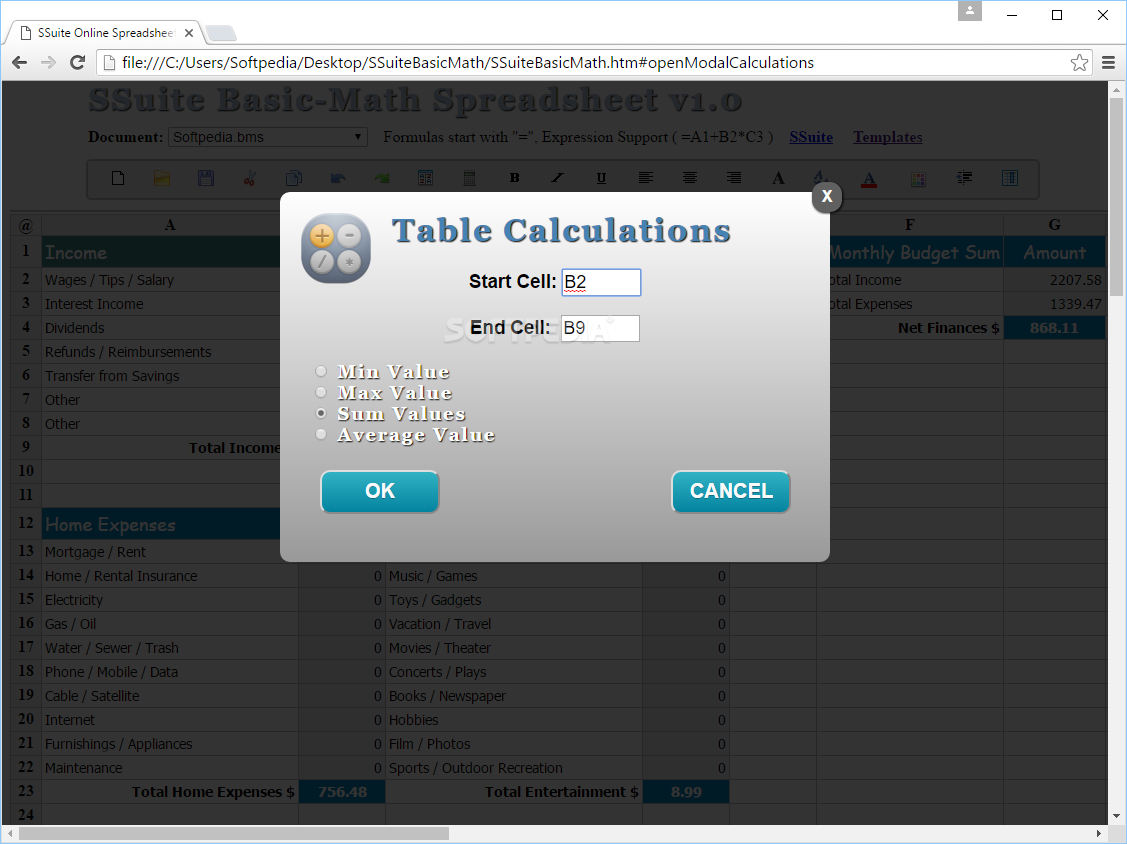Image resolution: width=1127 pixels, height=844 pixels.
Task: Close the SSuite Online Spreadsheet tab
Action: 188,33
